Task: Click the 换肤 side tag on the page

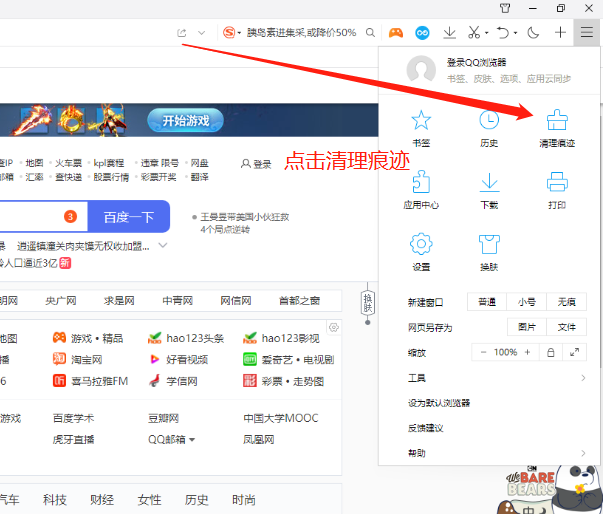Action: coord(368,303)
